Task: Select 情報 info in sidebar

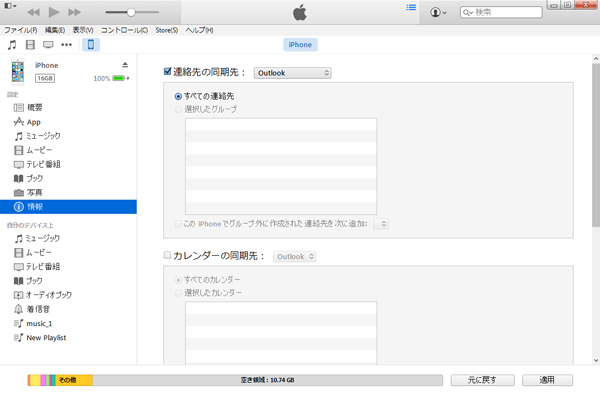Action: pyautogui.click(x=68, y=207)
